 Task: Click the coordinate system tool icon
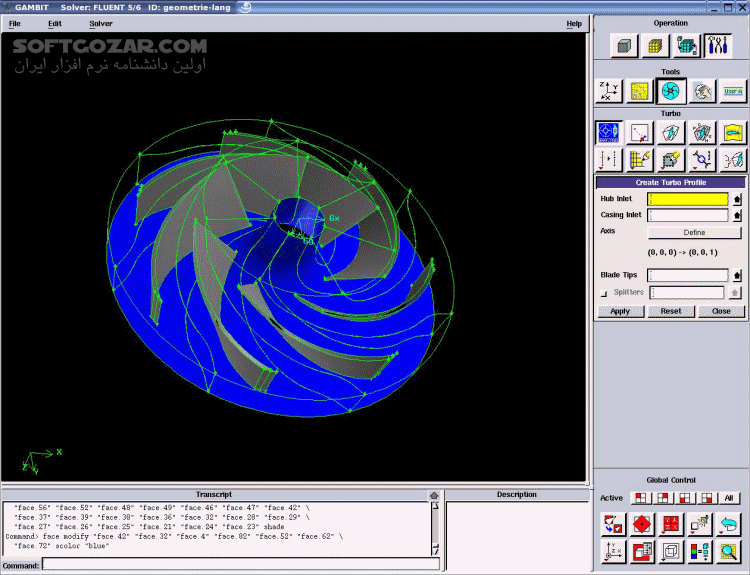coord(609,92)
